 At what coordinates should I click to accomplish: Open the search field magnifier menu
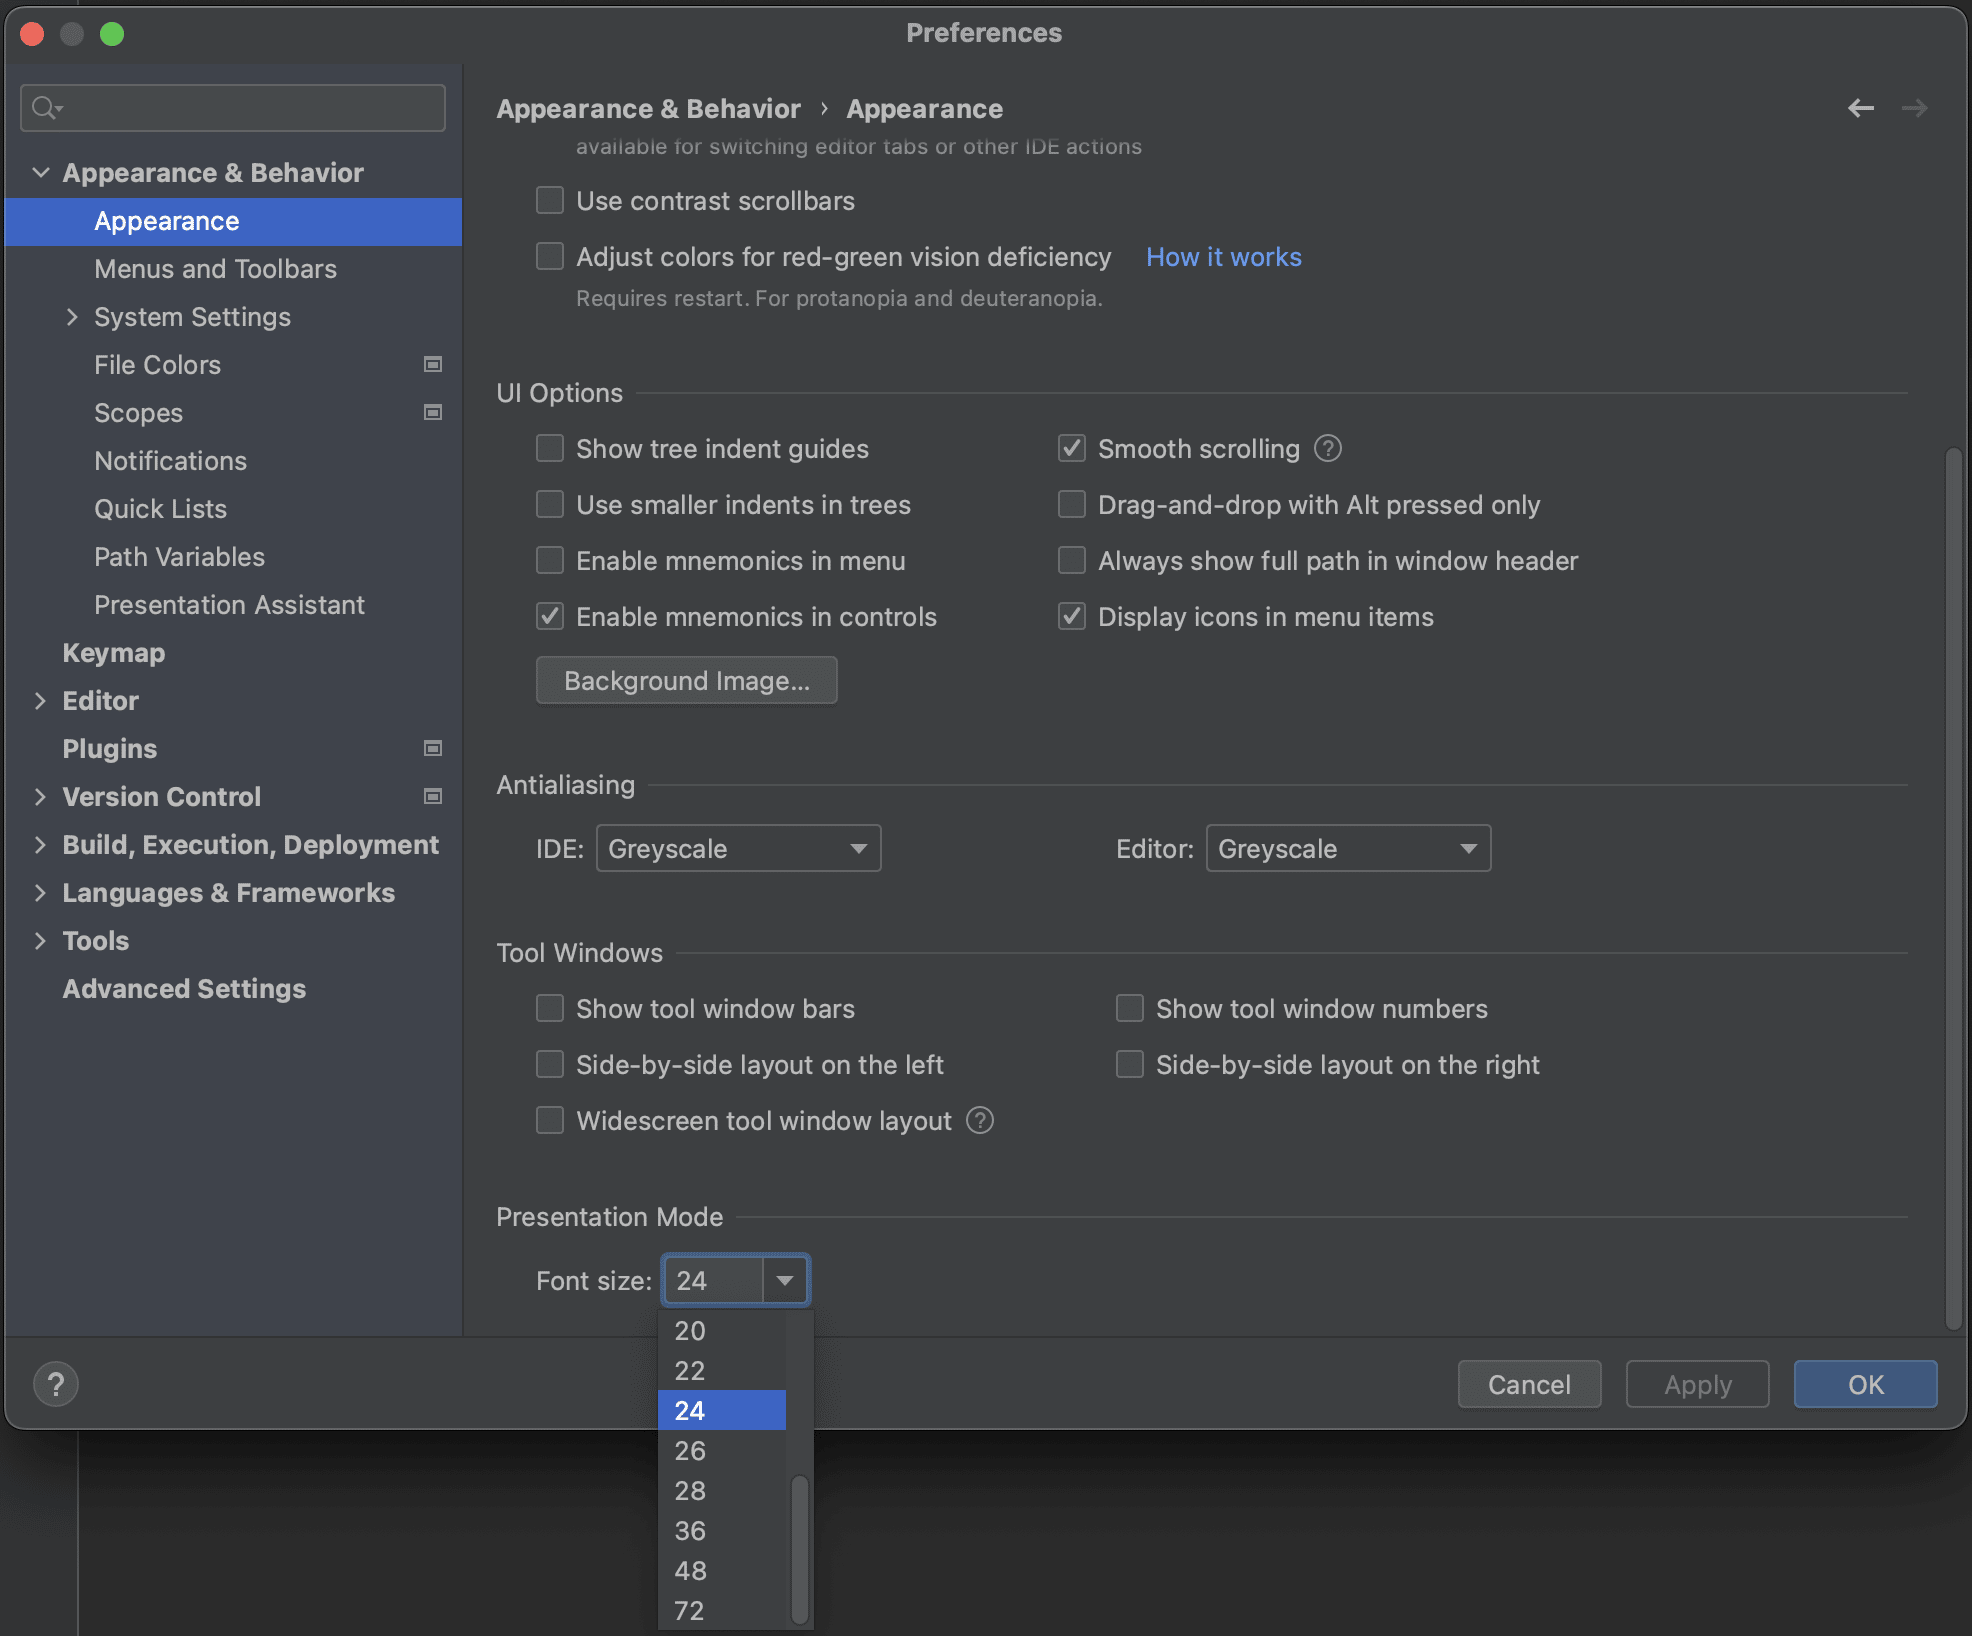(46, 107)
